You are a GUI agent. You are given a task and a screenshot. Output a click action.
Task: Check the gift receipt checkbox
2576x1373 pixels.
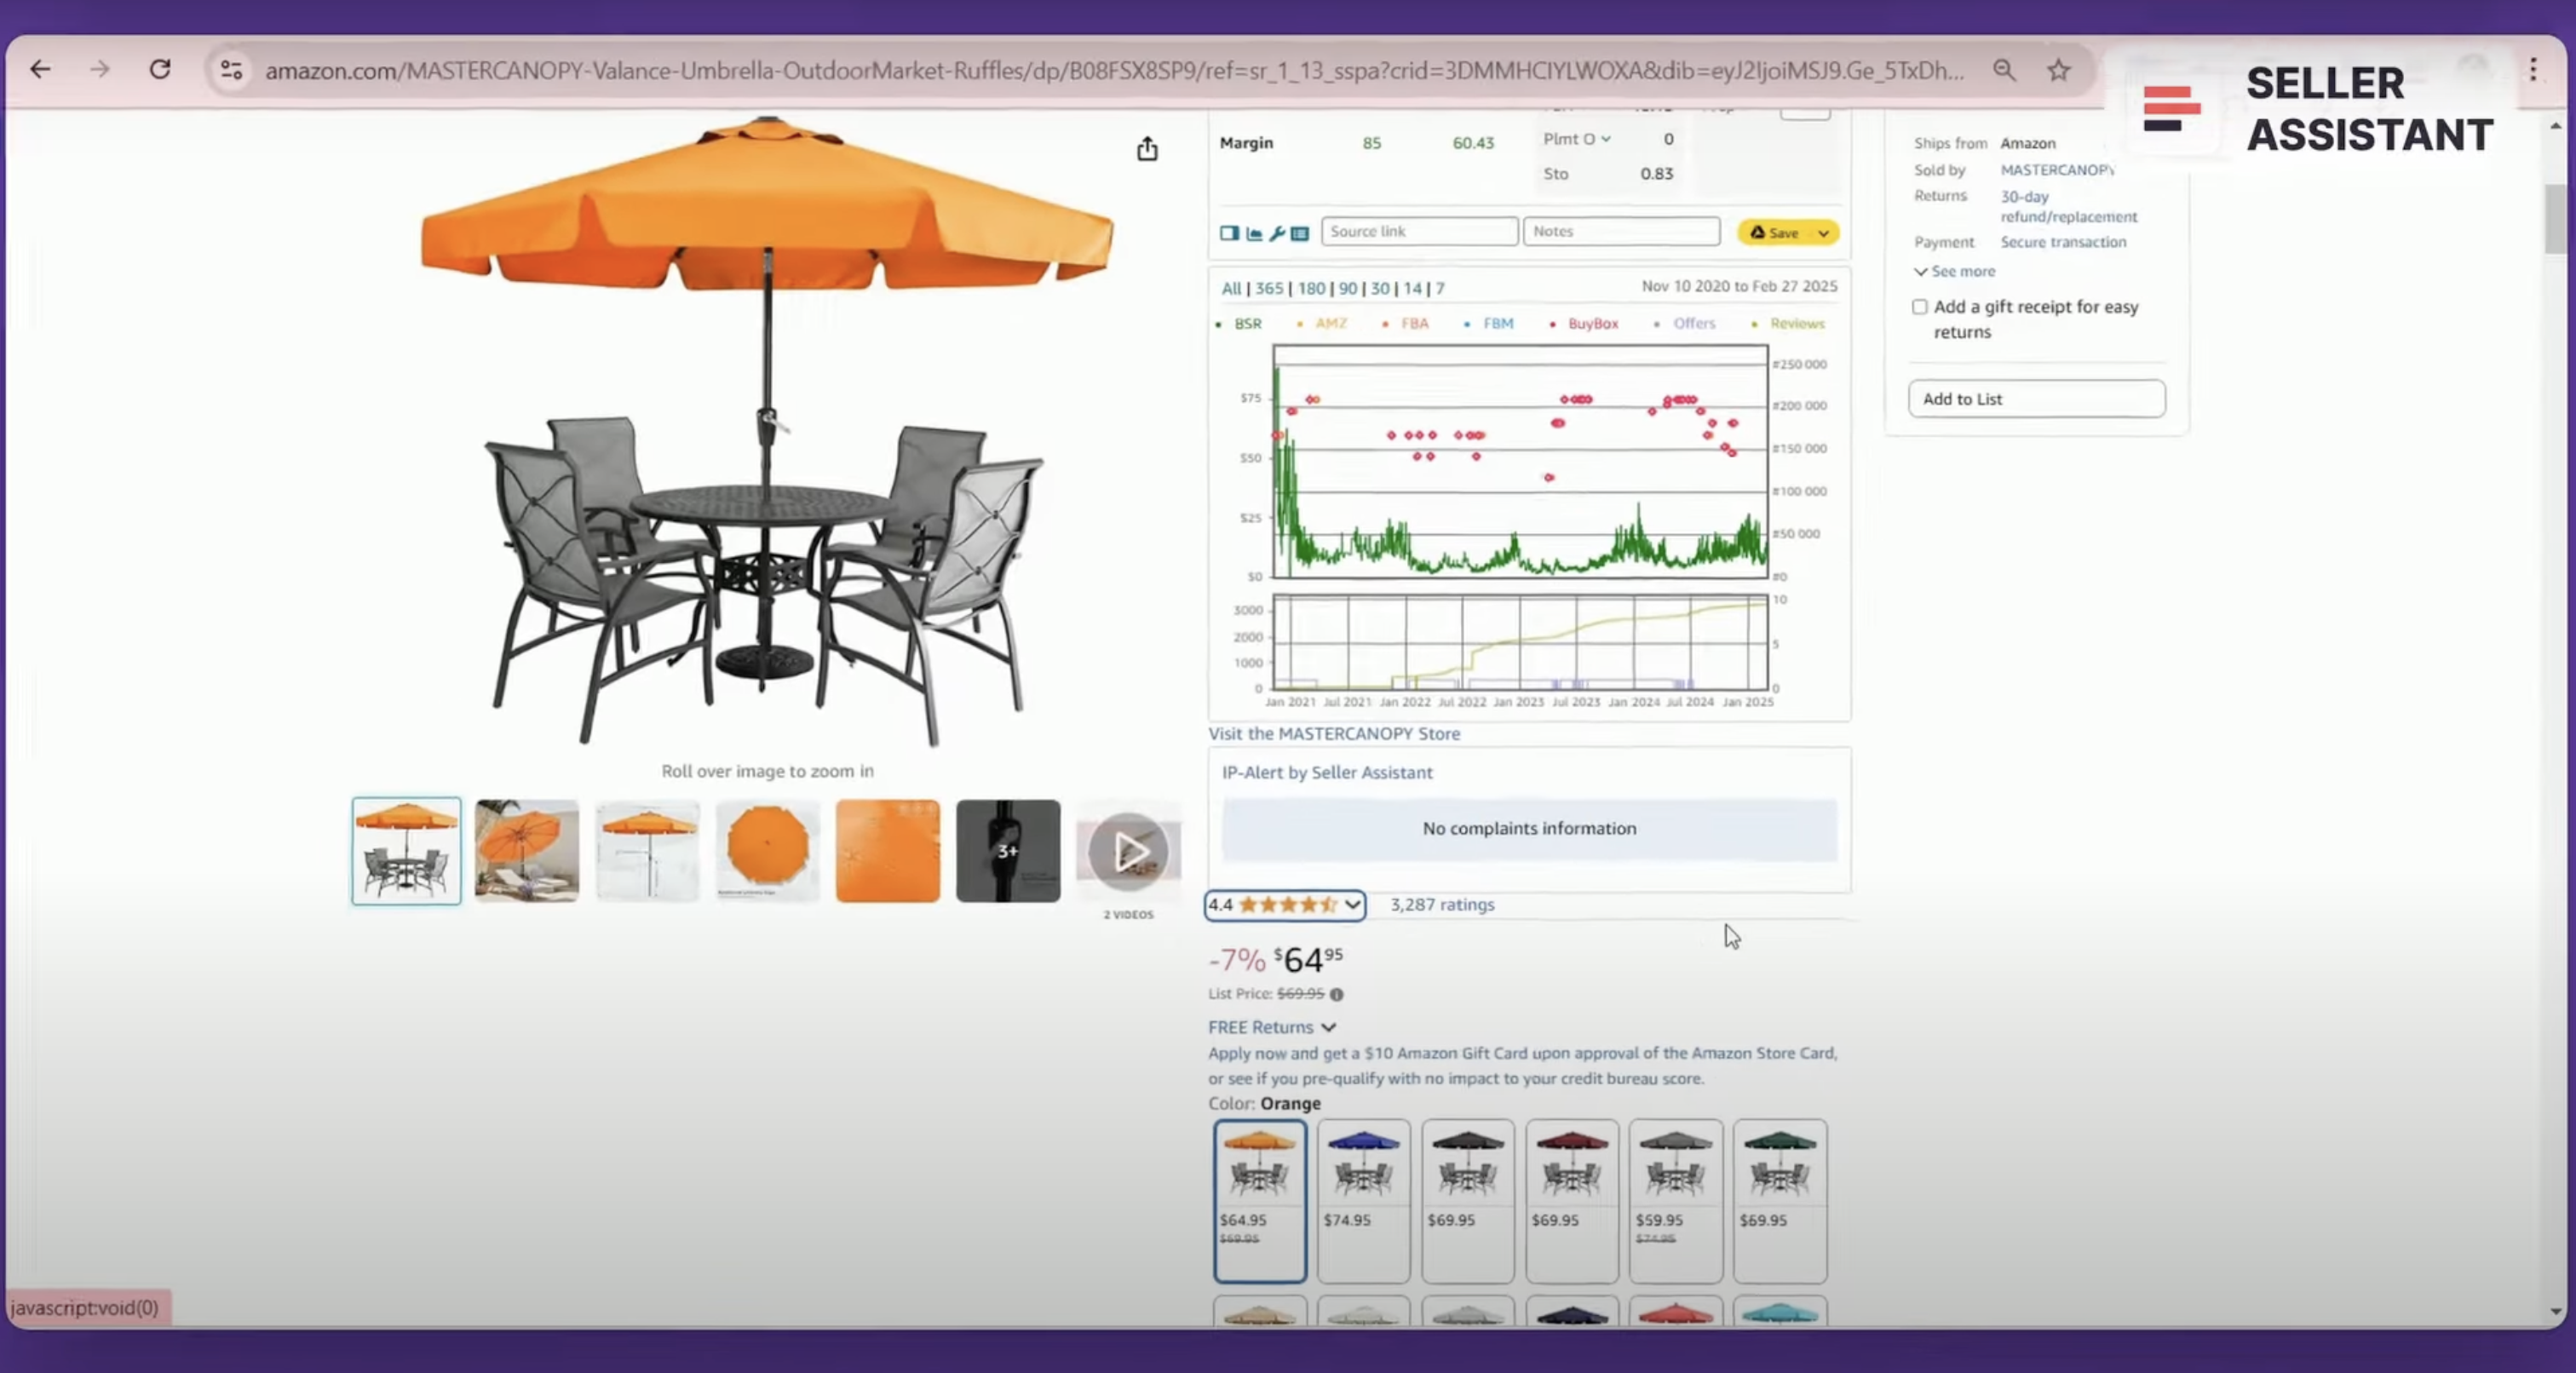[x=1919, y=307]
